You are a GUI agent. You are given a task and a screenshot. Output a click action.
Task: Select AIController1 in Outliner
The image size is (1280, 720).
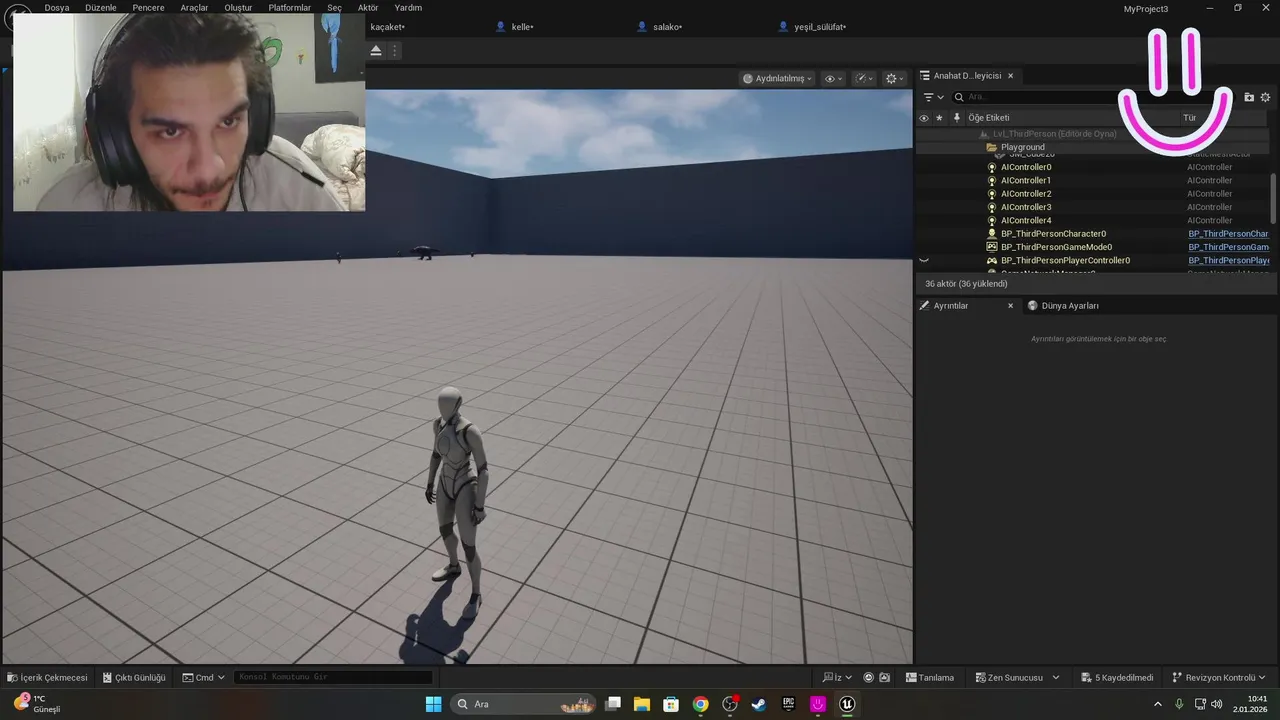(x=1095, y=181)
